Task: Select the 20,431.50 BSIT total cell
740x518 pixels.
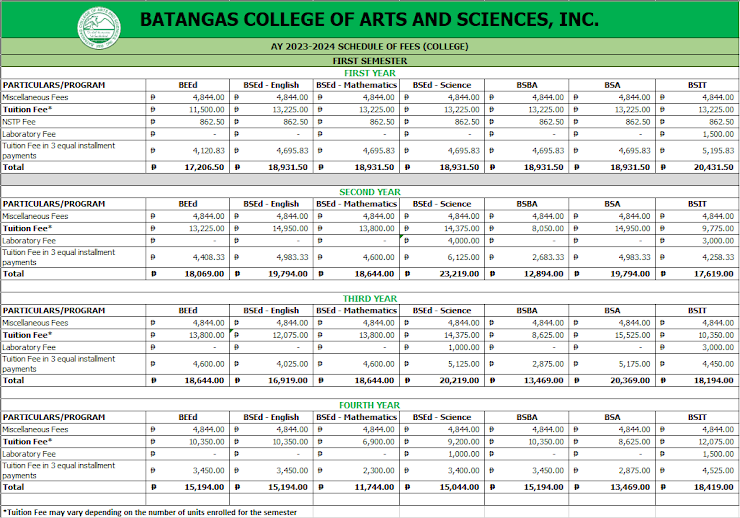Action: tap(697, 167)
